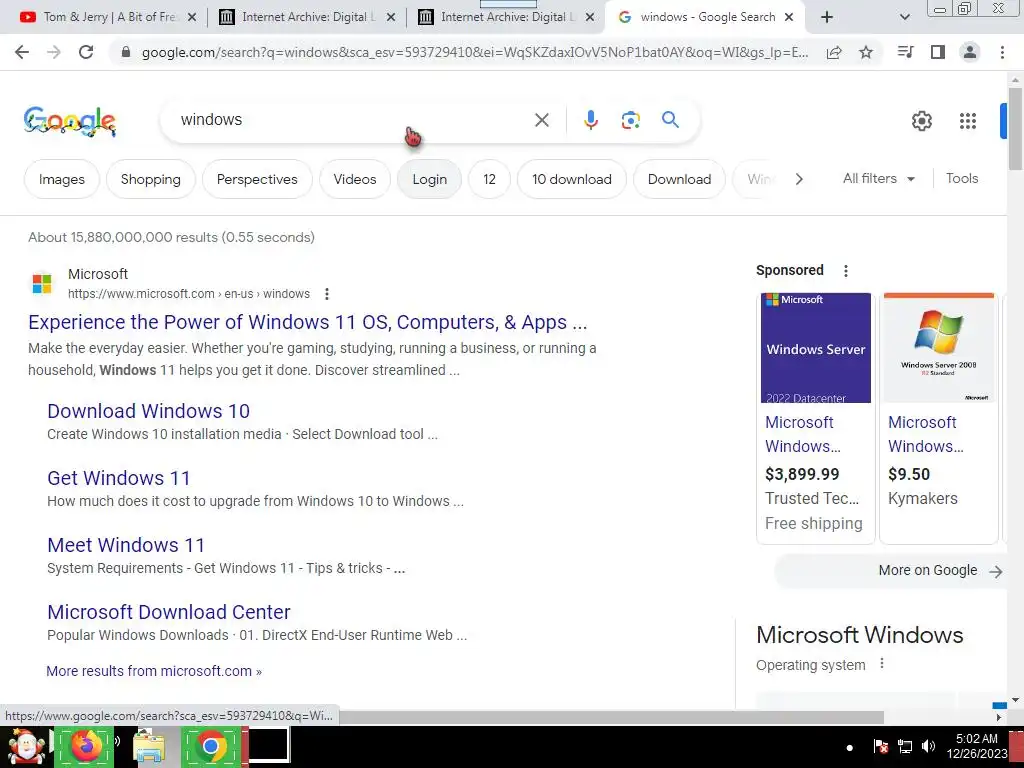The image size is (1024, 768).
Task: Run search with the magnifier icon
Action: tap(670, 120)
